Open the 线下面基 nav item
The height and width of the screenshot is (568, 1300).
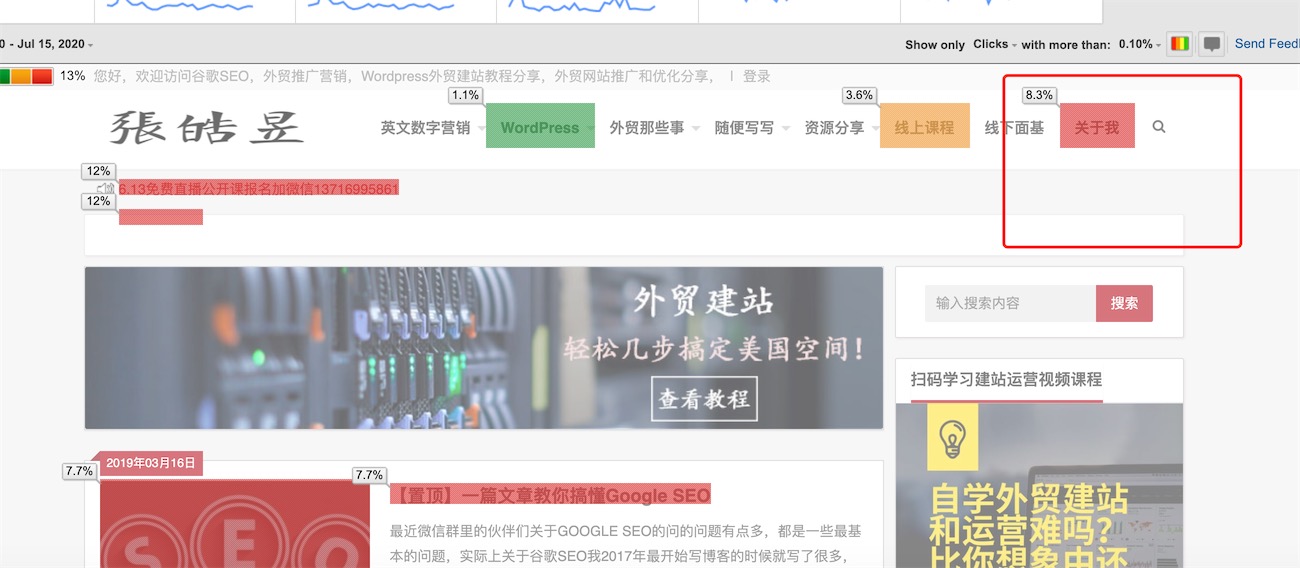1014,128
